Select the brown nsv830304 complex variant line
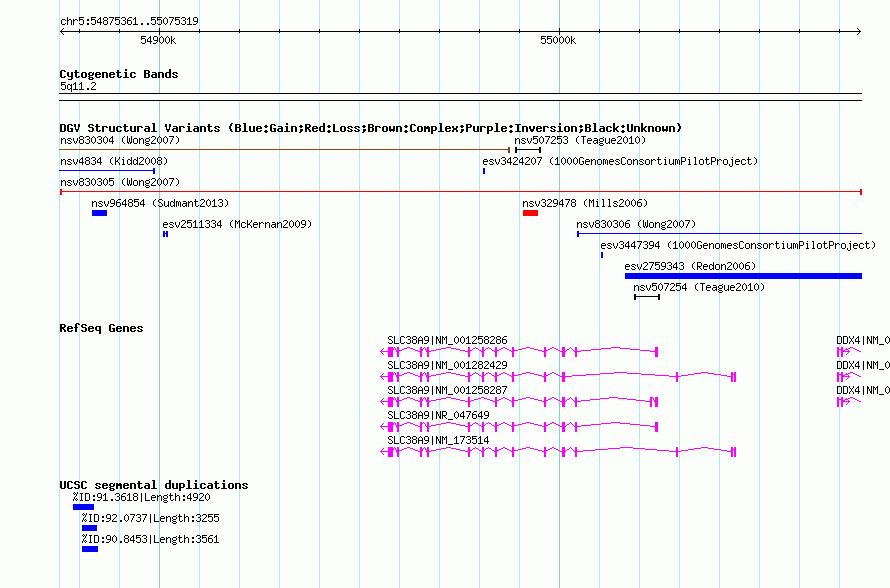This screenshot has height=588, width=890. click(285, 150)
